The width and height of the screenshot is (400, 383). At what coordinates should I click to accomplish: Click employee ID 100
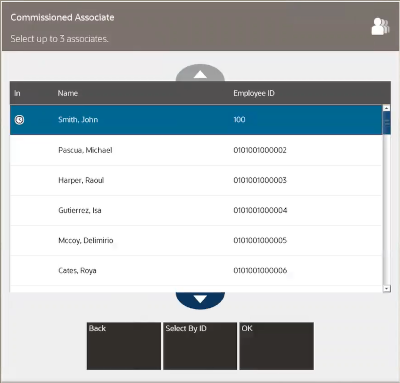(239, 119)
